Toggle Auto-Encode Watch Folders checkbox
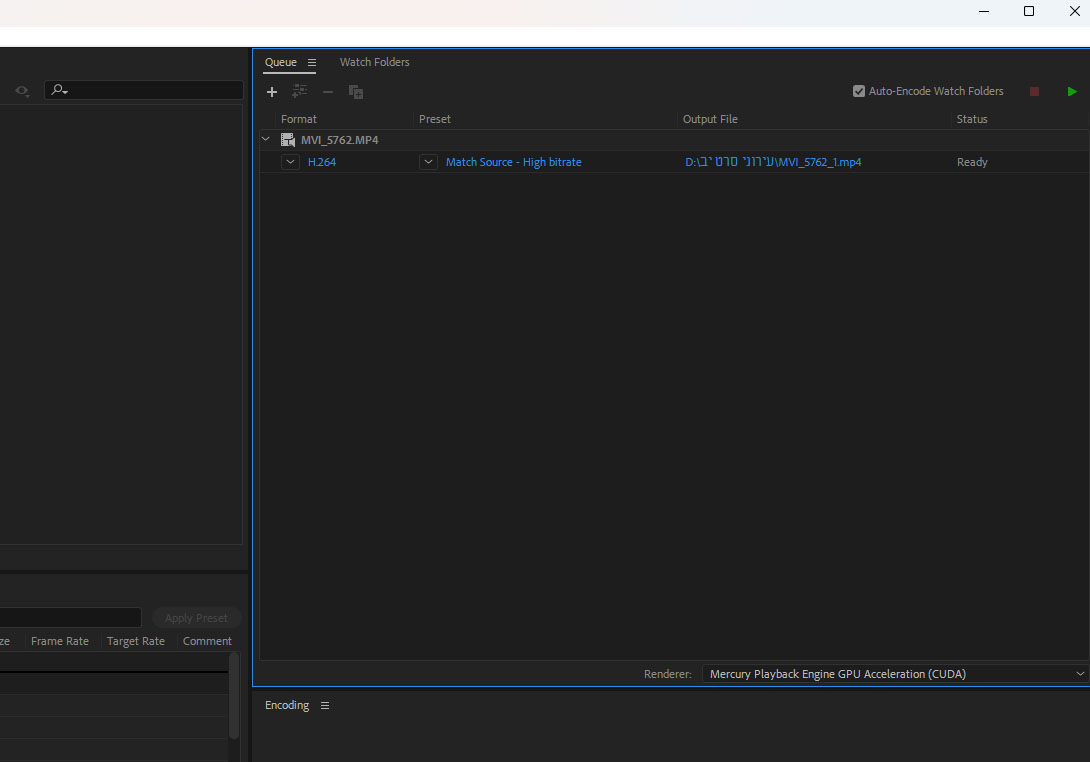1090x762 pixels. 858,91
